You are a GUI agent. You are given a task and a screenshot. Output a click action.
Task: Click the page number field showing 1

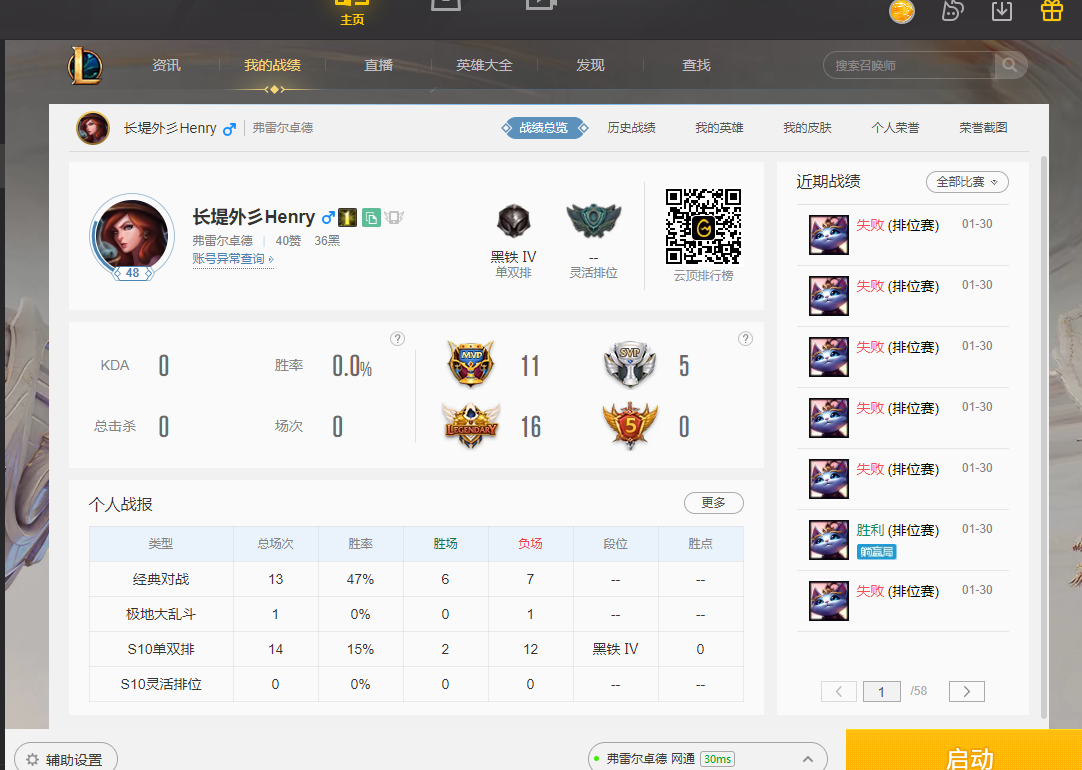pos(882,691)
